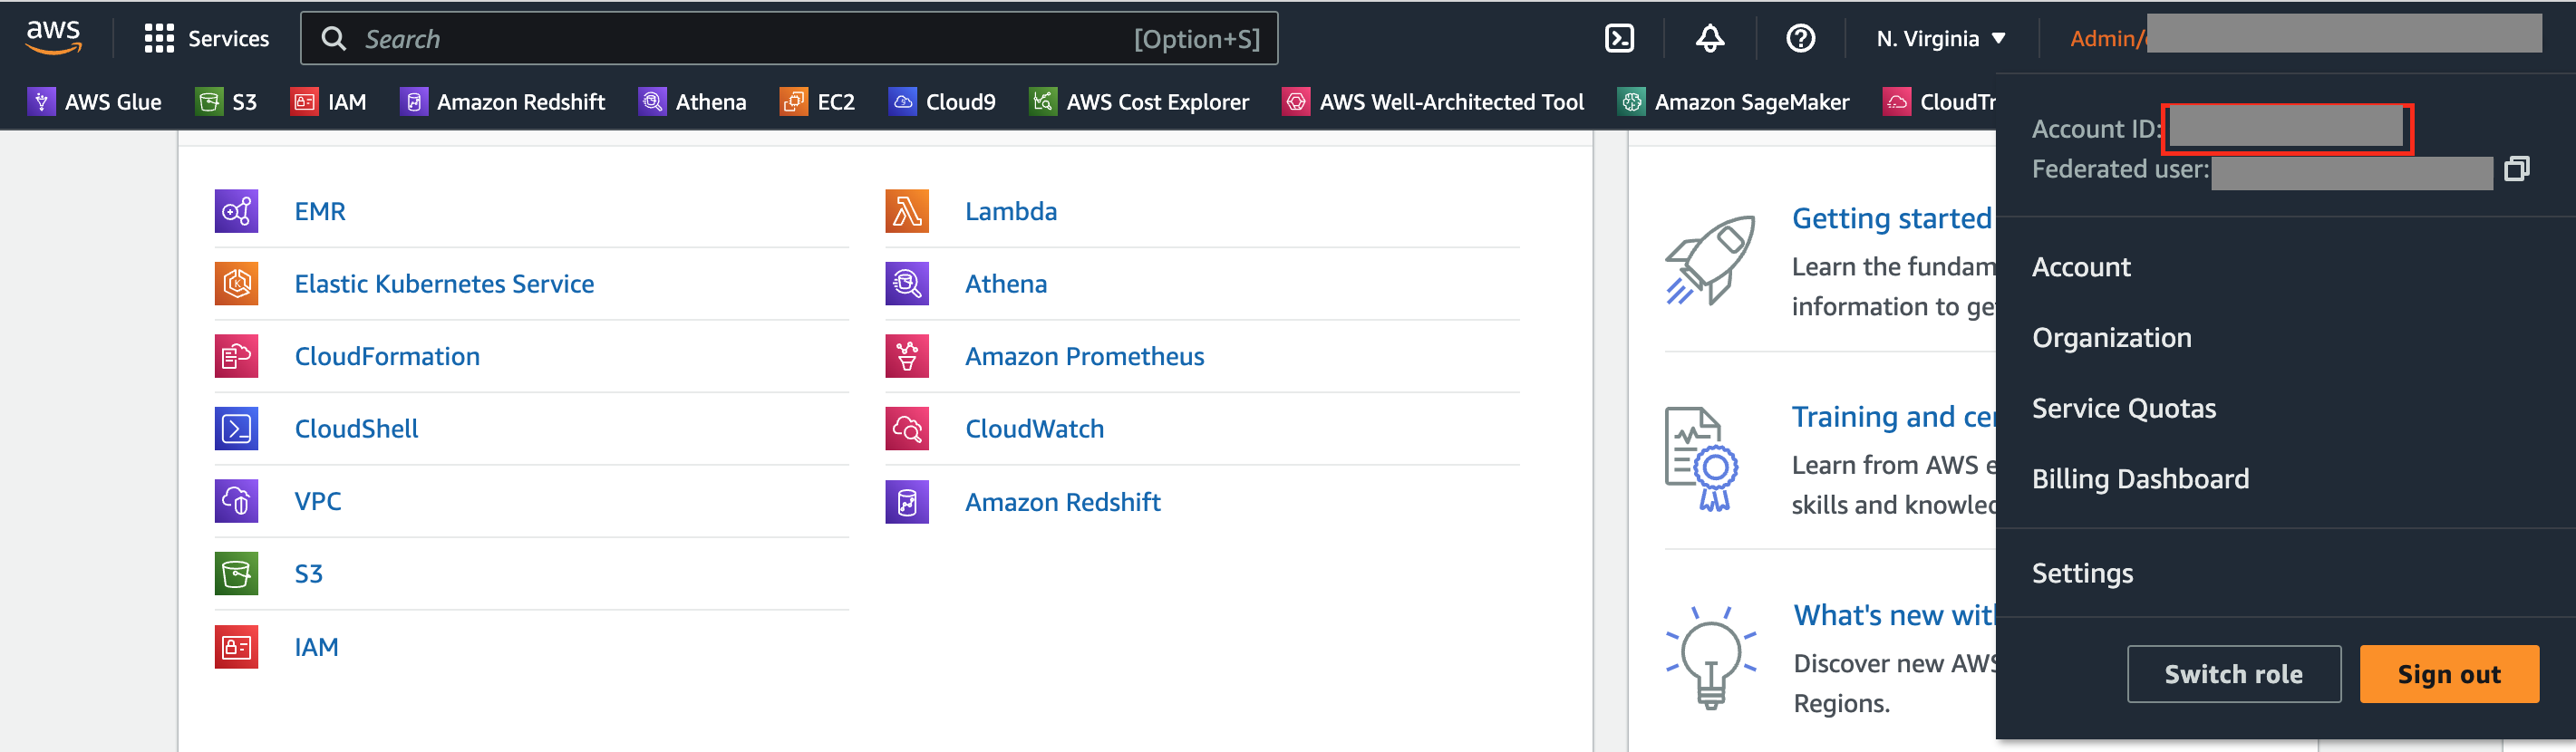Screen dimensions: 2576x752
Task: Click the S3 bucket icon in the list
Action: (x=236, y=574)
